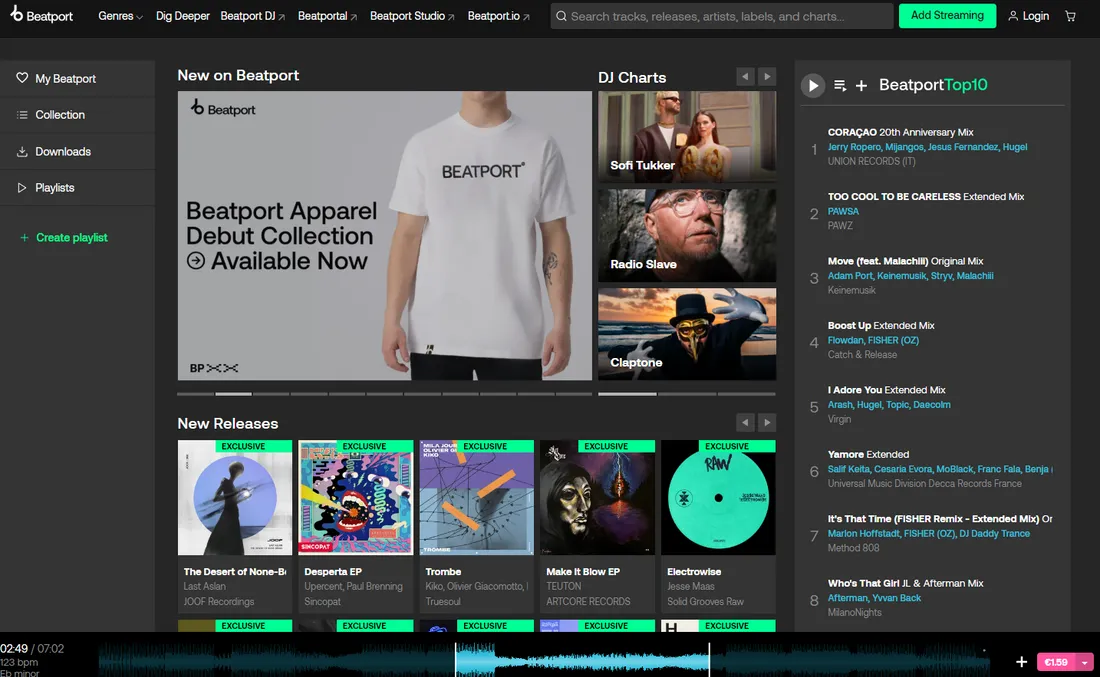
Task: Open the Claptone DJ chart
Action: (x=687, y=334)
